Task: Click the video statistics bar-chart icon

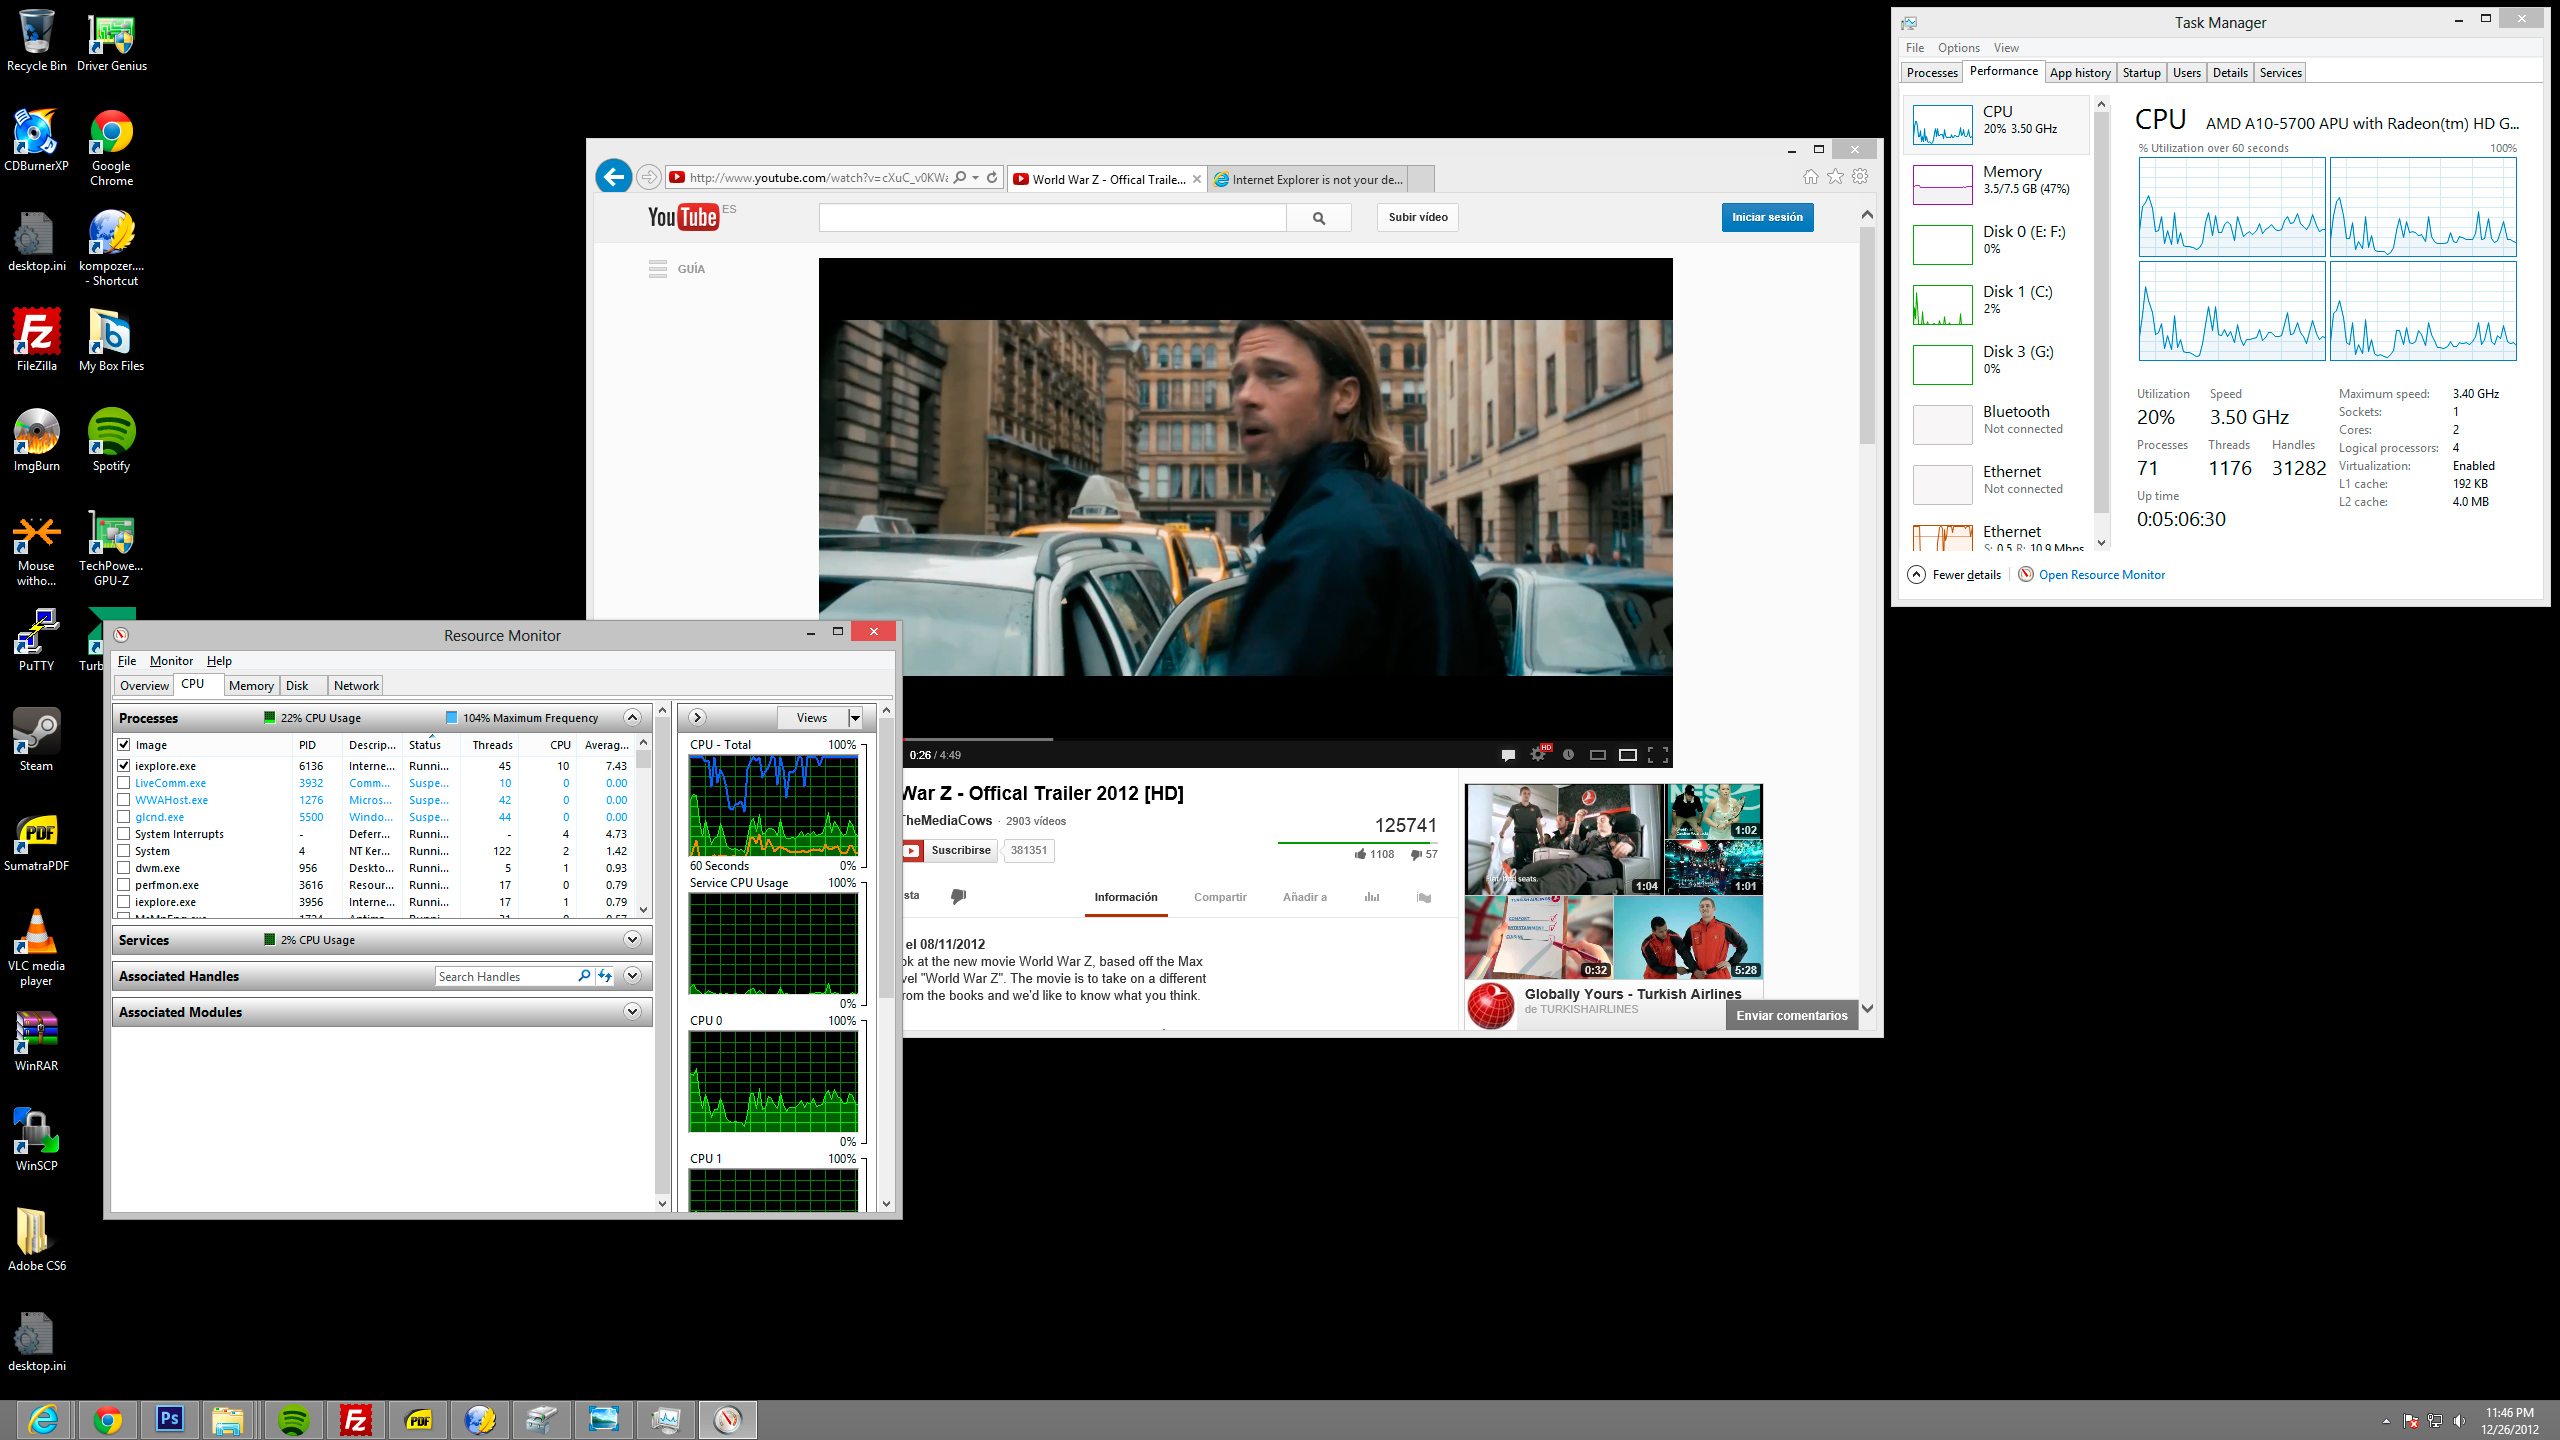Action: [1372, 897]
